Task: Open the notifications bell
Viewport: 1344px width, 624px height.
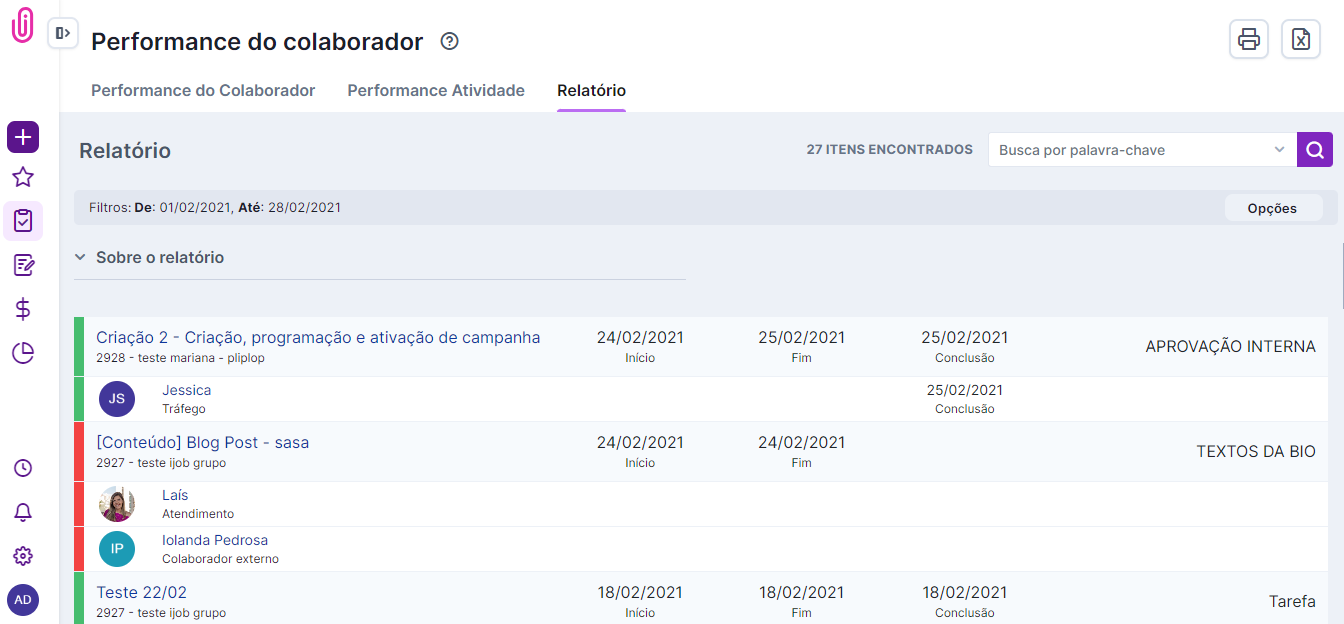Action: click(x=23, y=512)
